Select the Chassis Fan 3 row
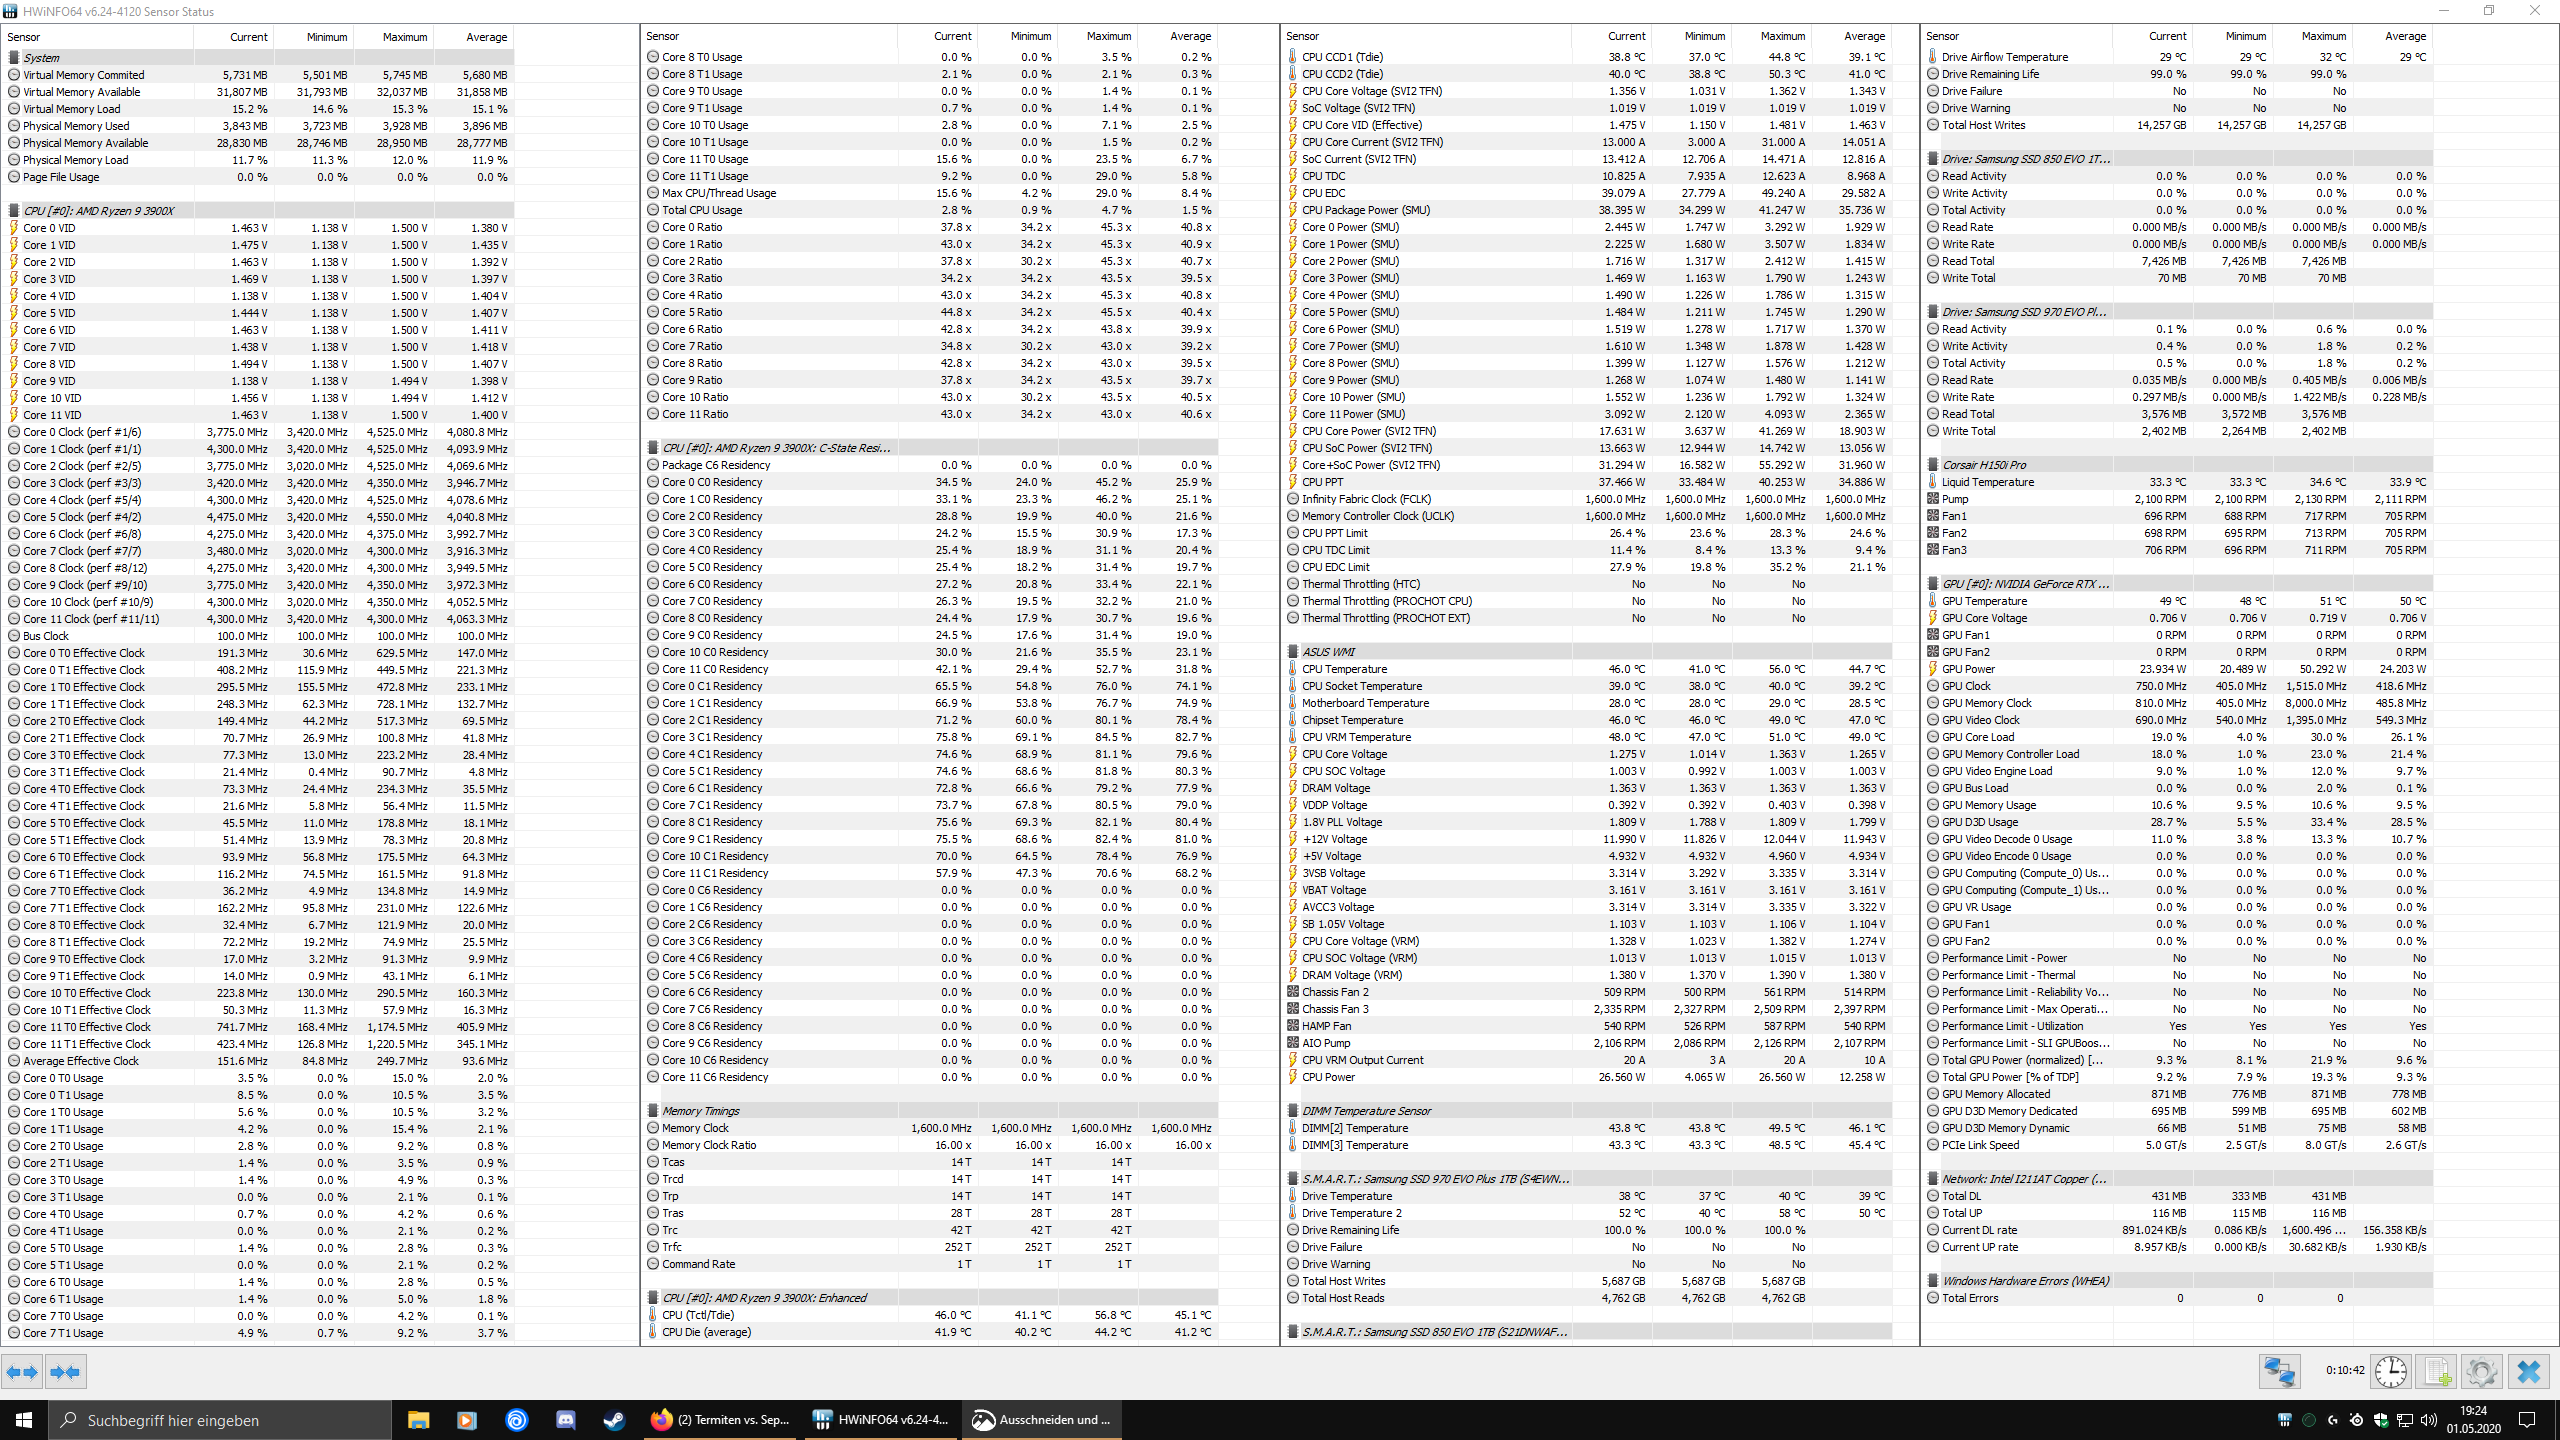This screenshot has width=2560, height=1440. pyautogui.click(x=1588, y=1009)
